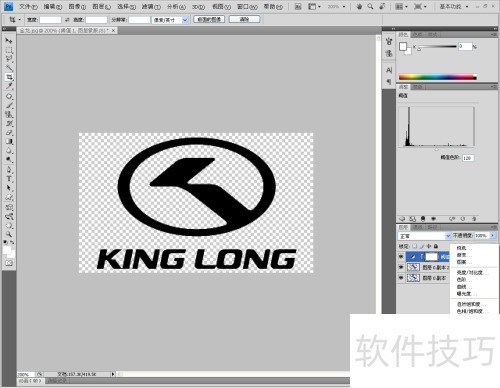Select the History Brush tool
This screenshot has width=500, height=388.
pos(9,123)
